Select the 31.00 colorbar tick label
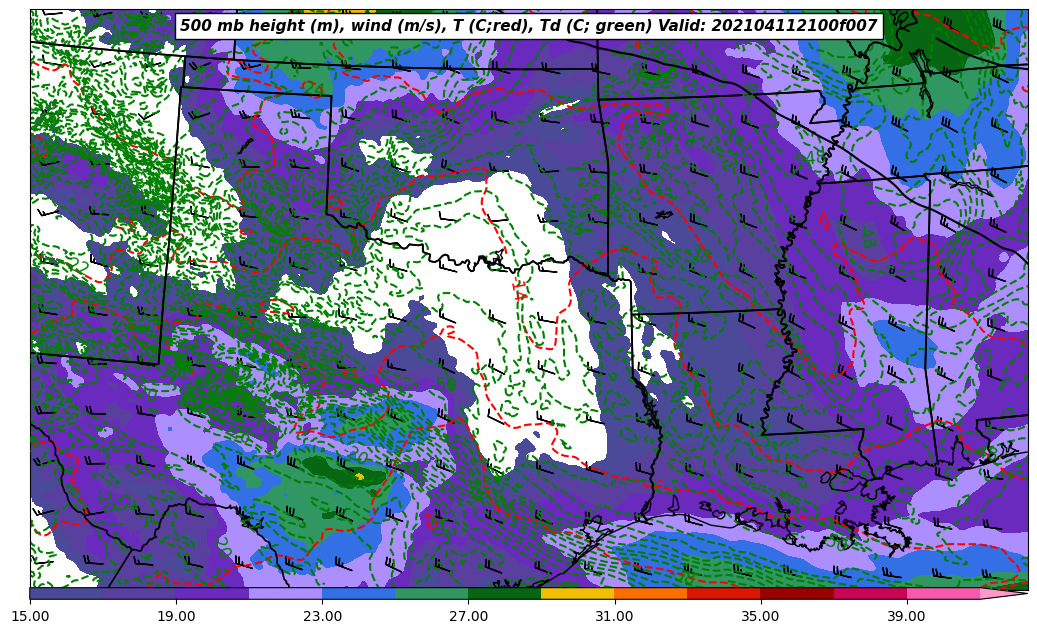 coord(614,616)
